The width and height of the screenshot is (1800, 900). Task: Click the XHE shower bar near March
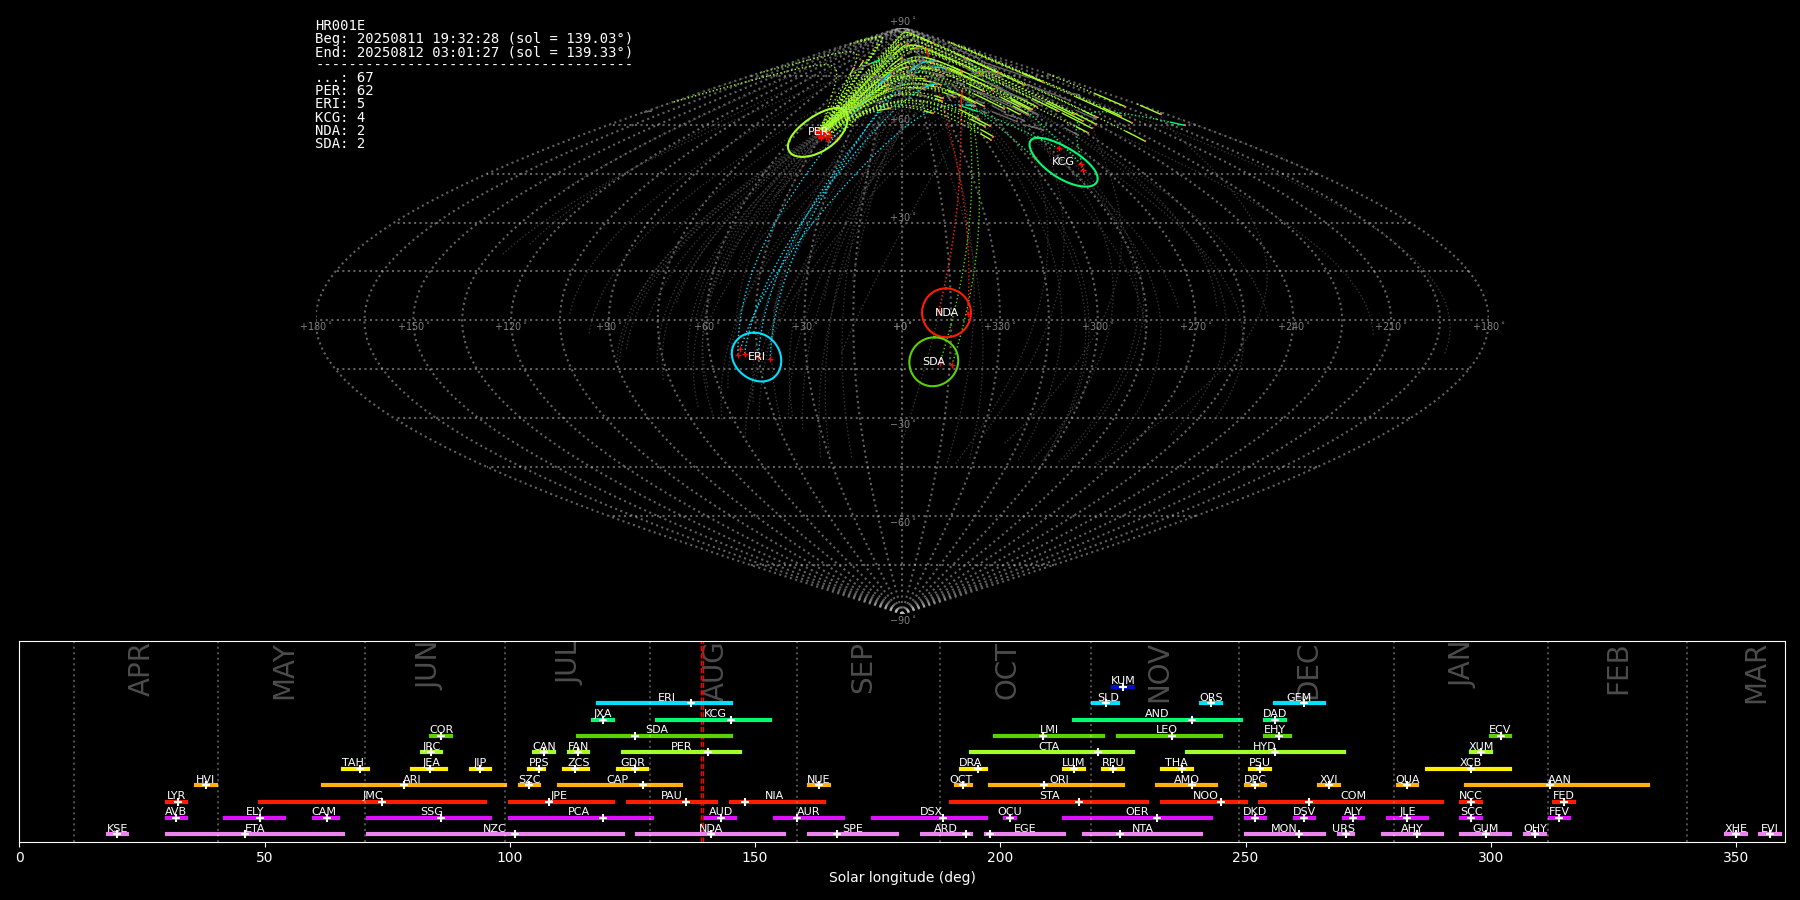tap(1736, 834)
